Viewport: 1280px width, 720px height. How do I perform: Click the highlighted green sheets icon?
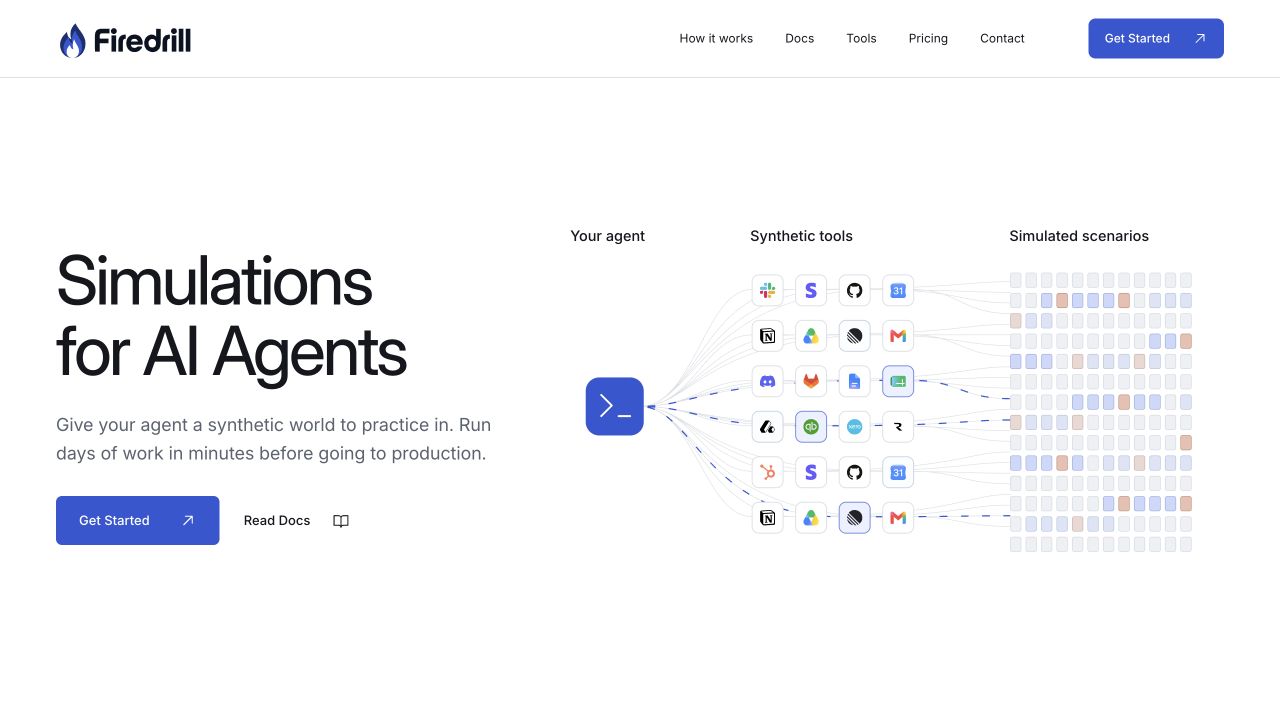pyautogui.click(x=898, y=381)
